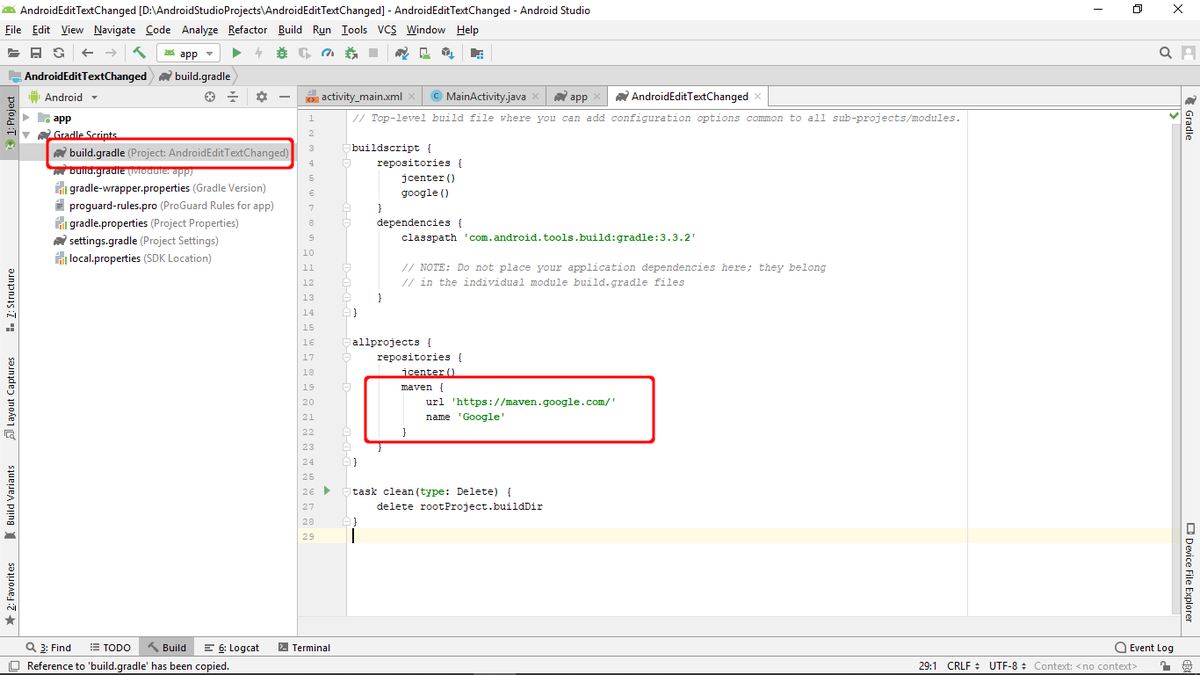Open the VCS menu
1200x675 pixels.
click(x=386, y=30)
